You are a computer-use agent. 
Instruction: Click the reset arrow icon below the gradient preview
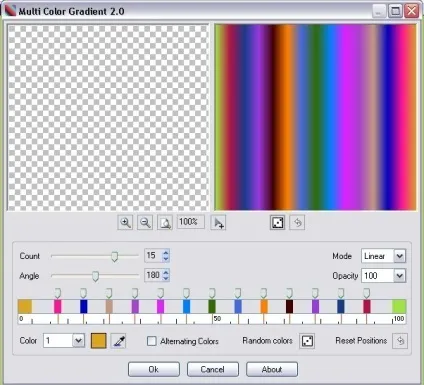click(297, 223)
